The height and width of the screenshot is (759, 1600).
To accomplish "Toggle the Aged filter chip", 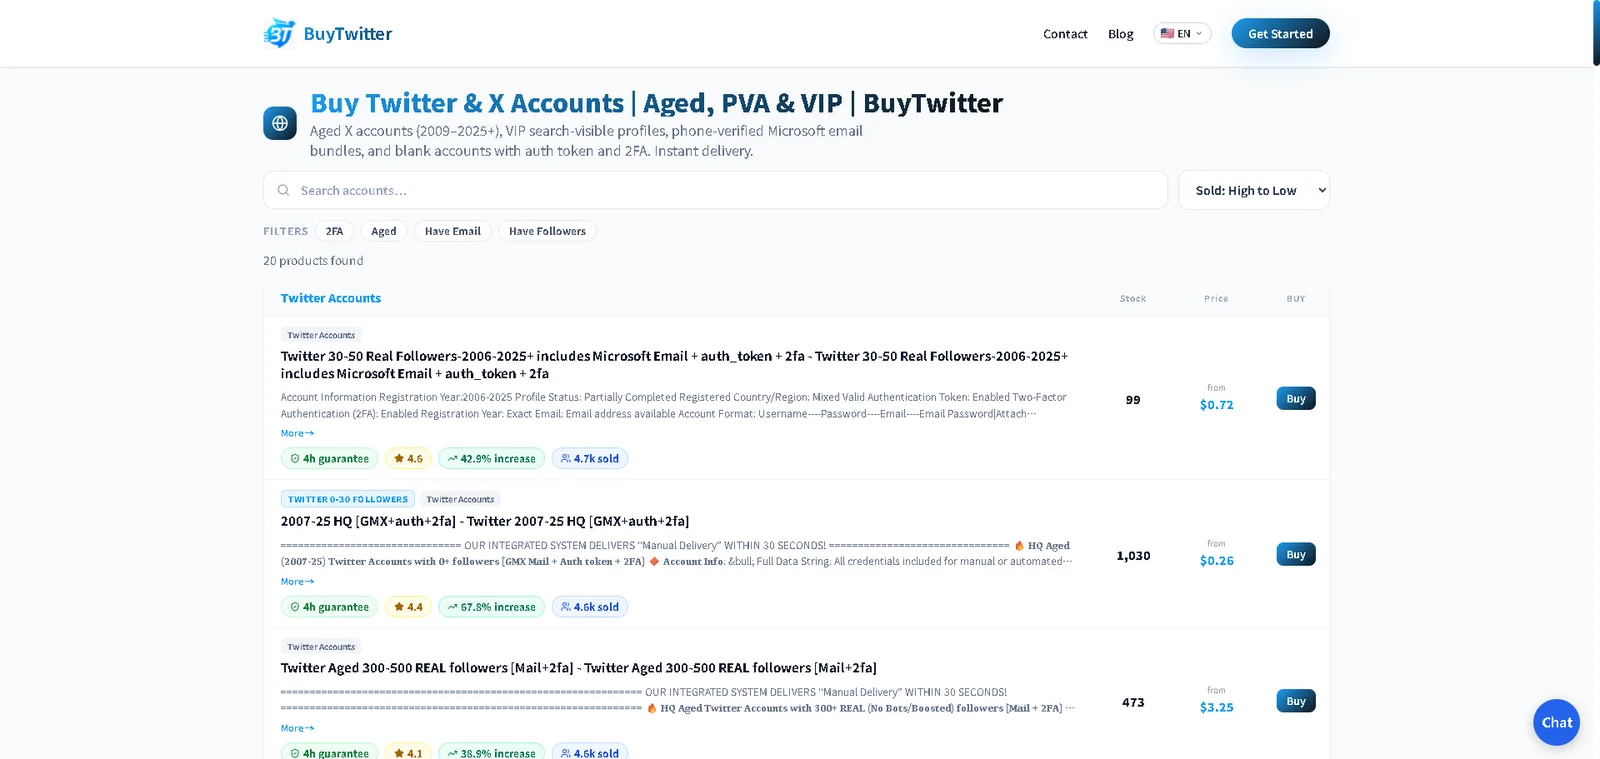I will click(x=384, y=231).
